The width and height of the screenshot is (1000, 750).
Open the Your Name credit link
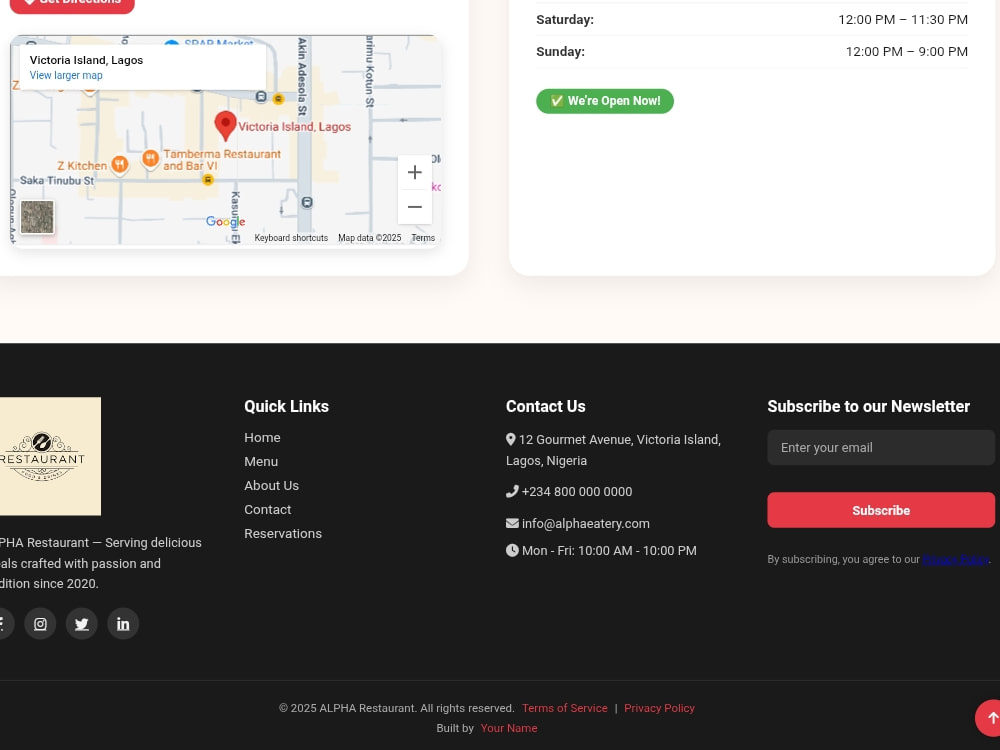click(508, 728)
